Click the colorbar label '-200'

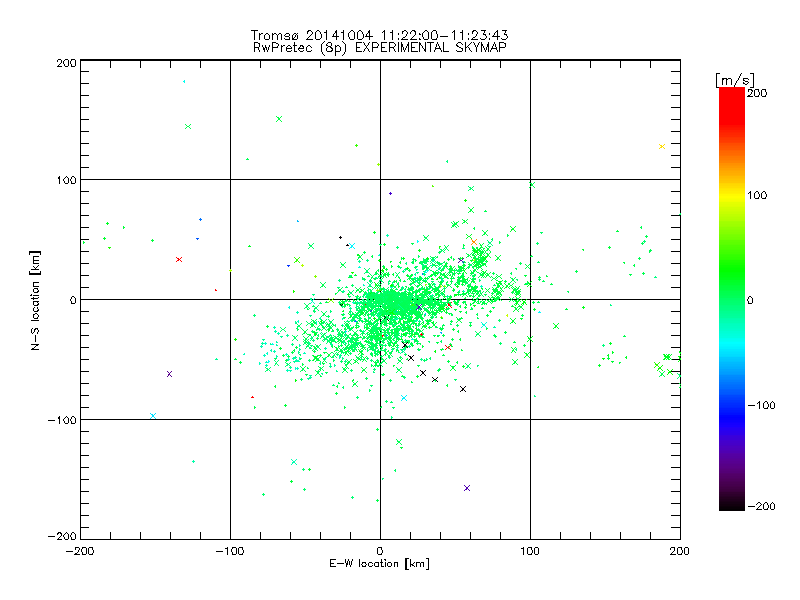click(x=761, y=506)
